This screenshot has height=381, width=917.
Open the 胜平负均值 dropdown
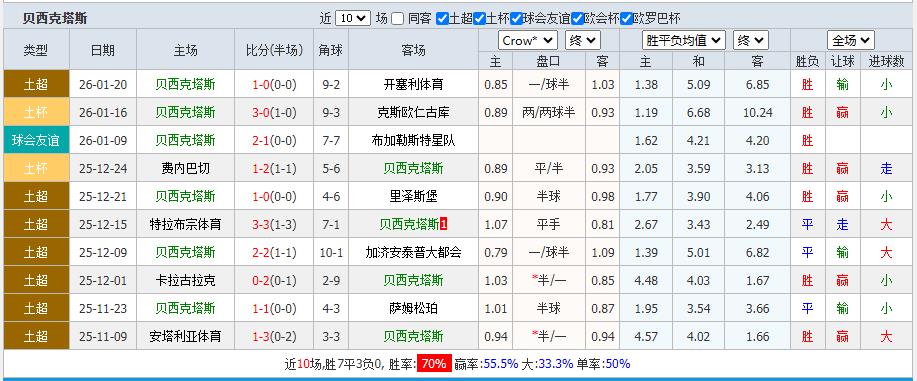click(x=684, y=40)
